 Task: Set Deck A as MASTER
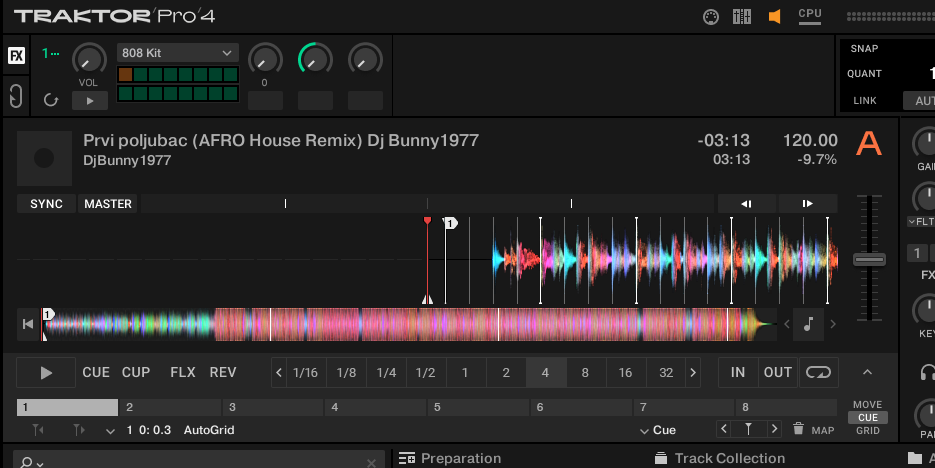[108, 204]
